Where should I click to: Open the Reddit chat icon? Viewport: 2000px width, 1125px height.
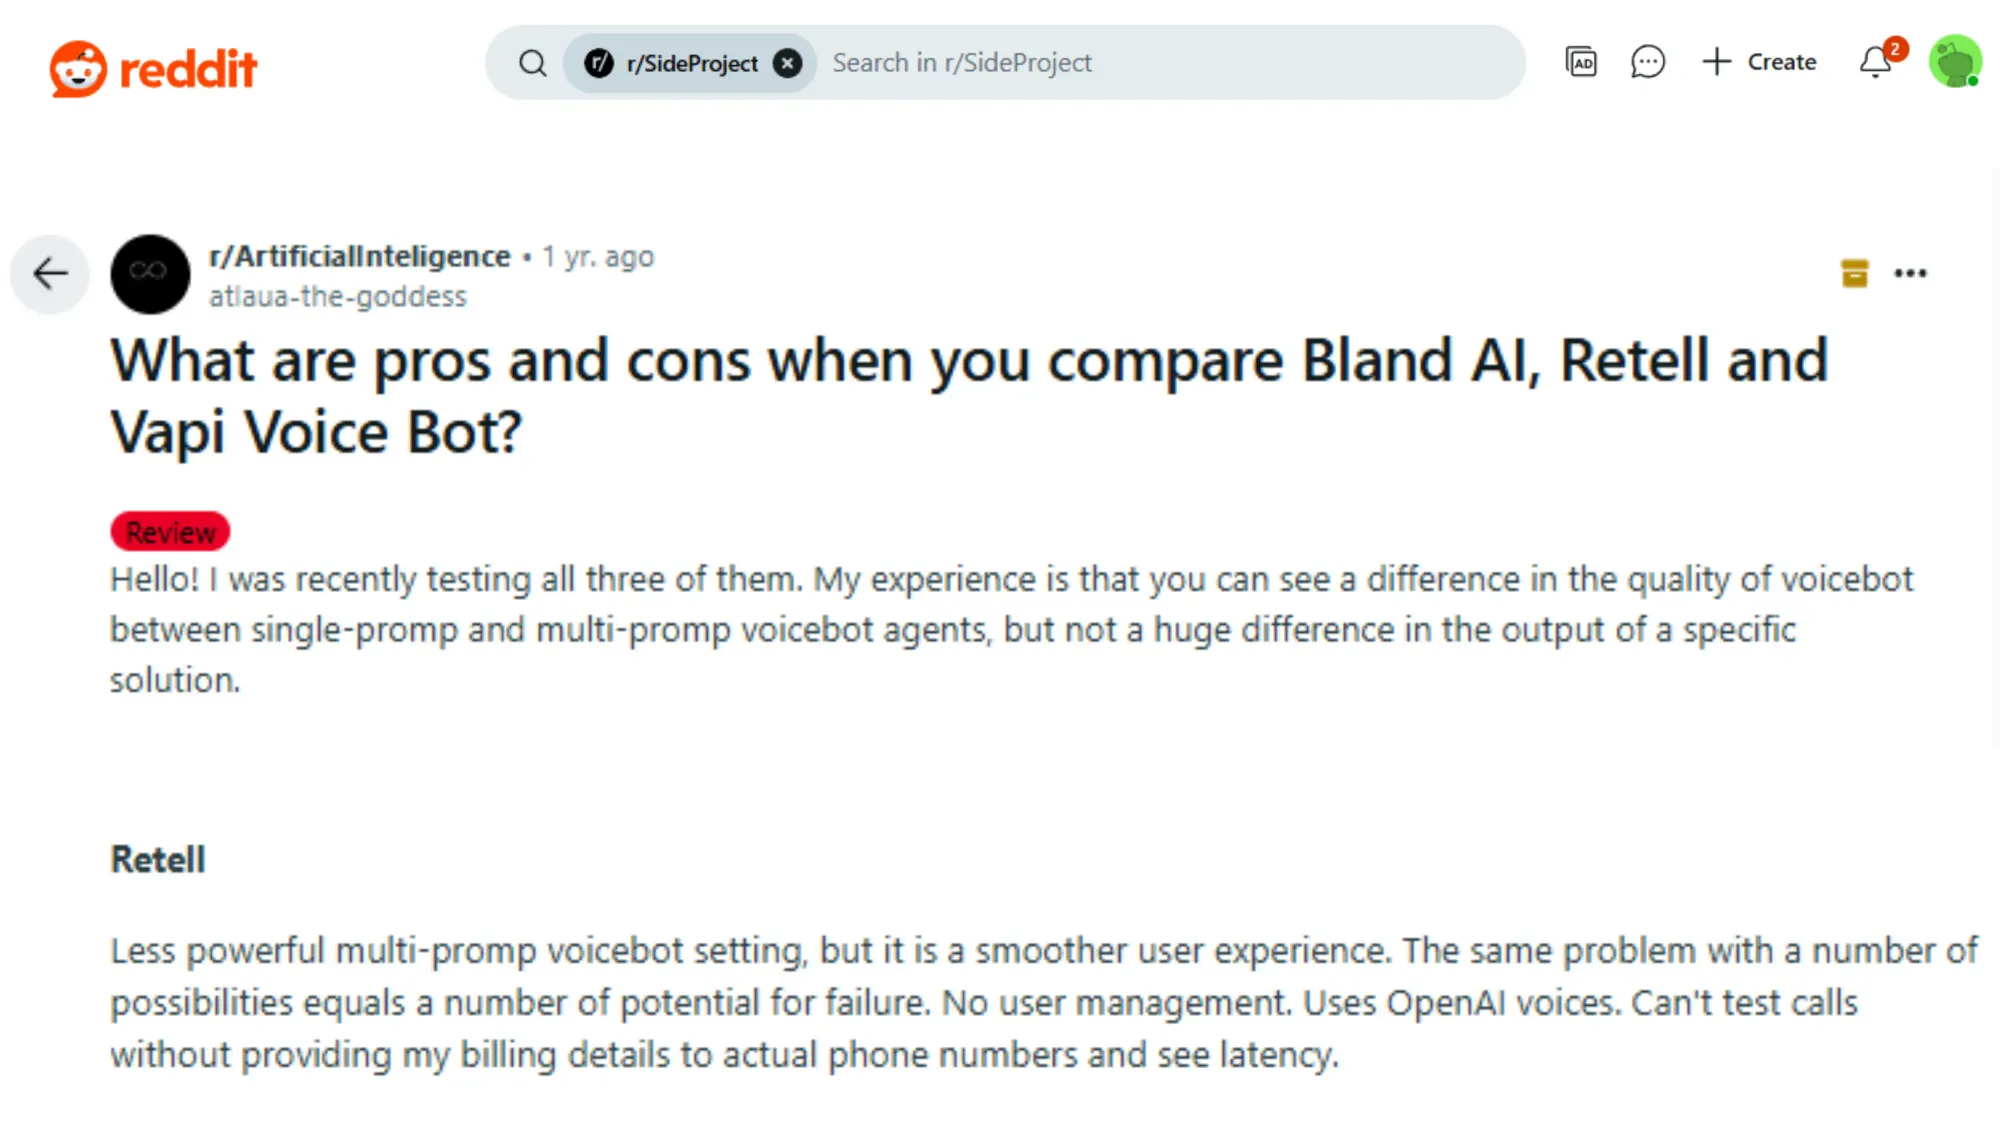point(1648,62)
